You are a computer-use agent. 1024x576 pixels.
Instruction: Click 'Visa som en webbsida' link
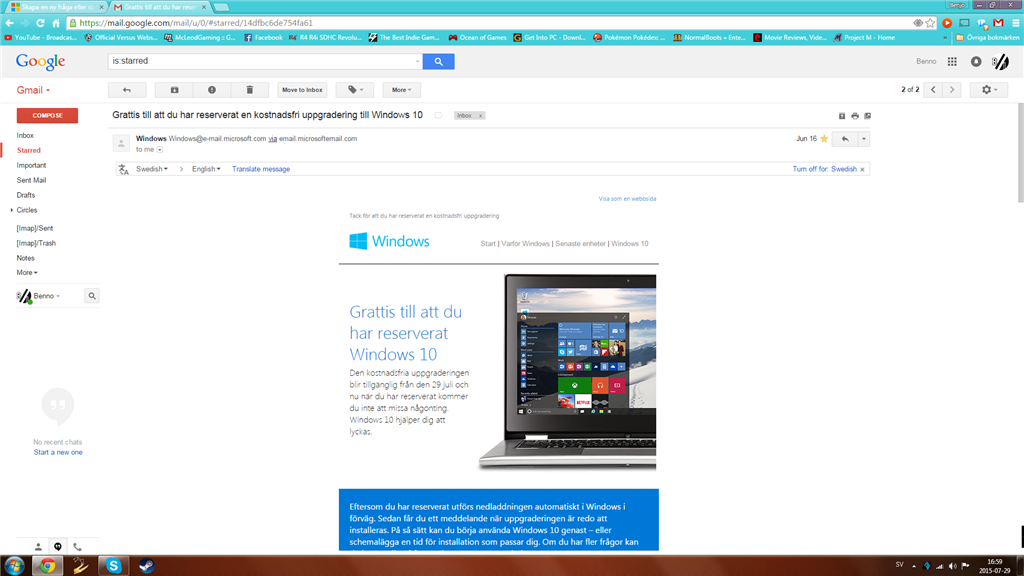628,199
